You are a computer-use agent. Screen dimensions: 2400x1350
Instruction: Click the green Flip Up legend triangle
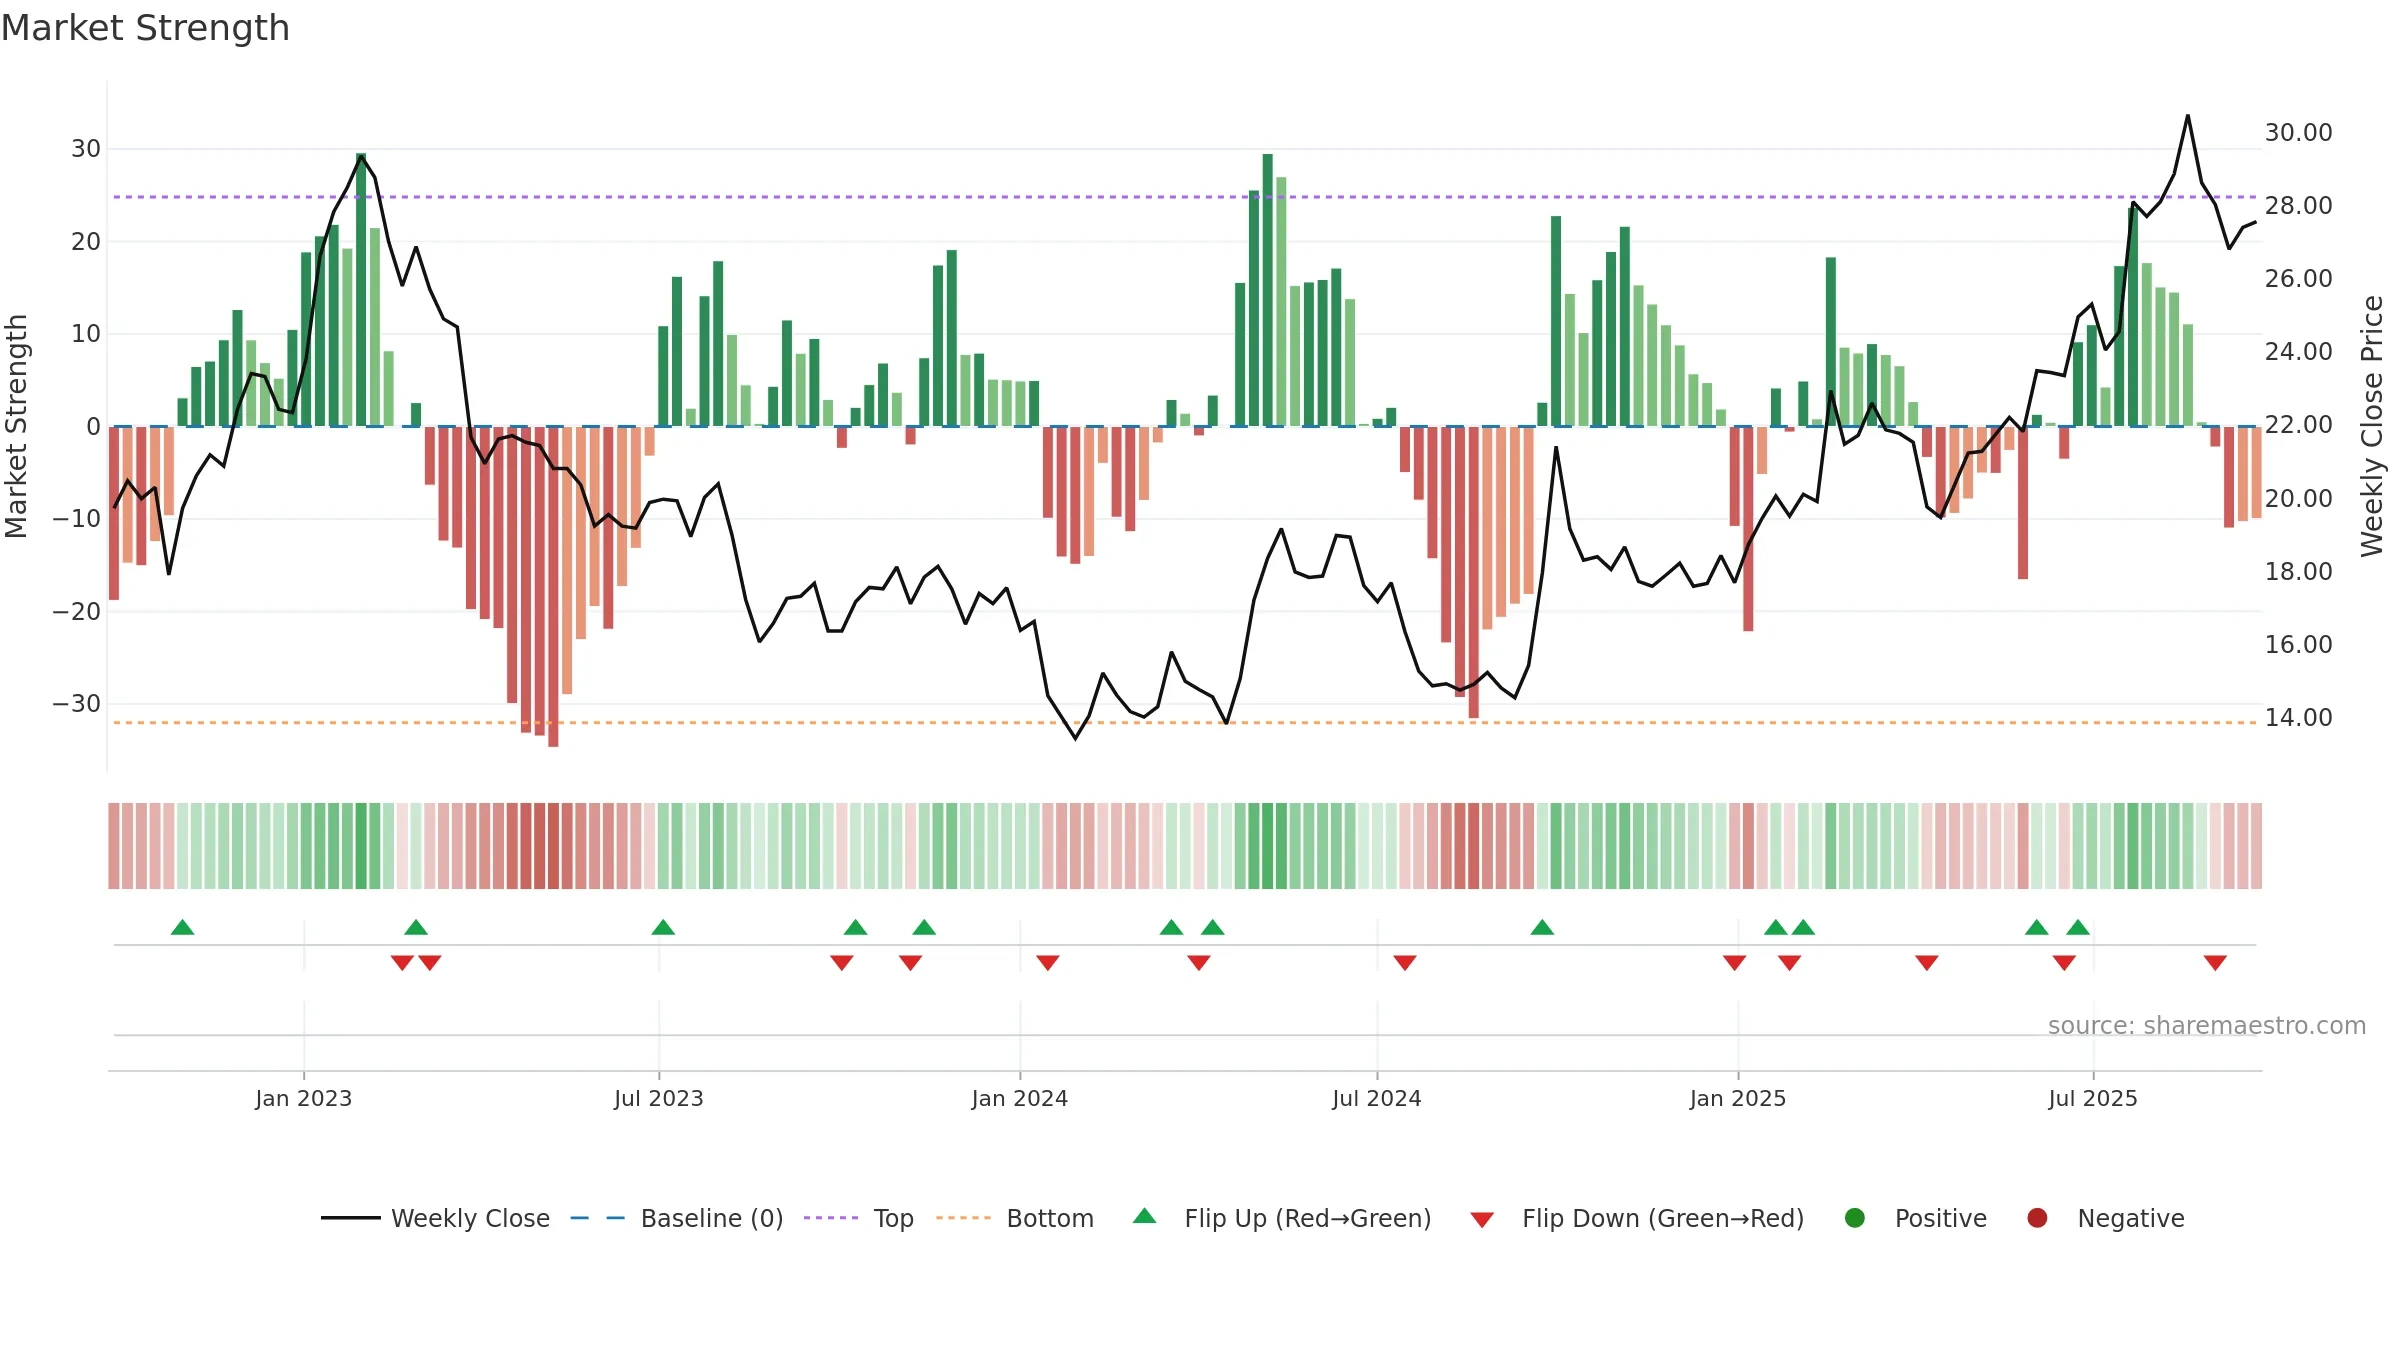coord(1145,1216)
